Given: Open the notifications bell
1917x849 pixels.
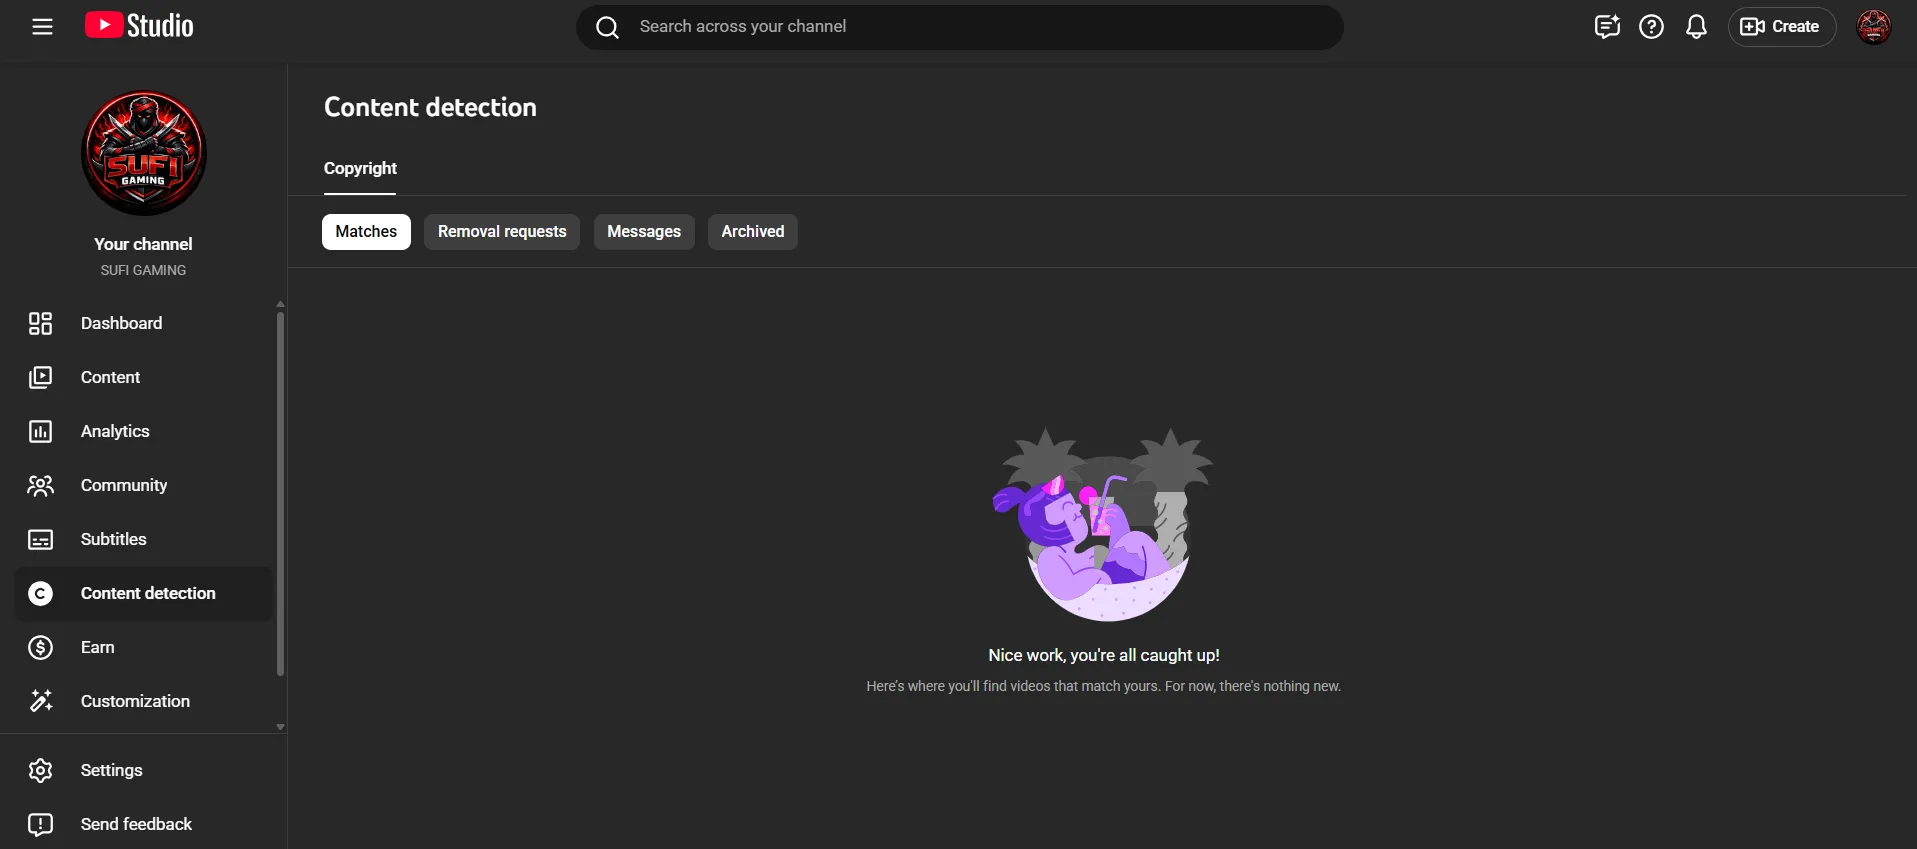Looking at the screenshot, I should pos(1696,27).
